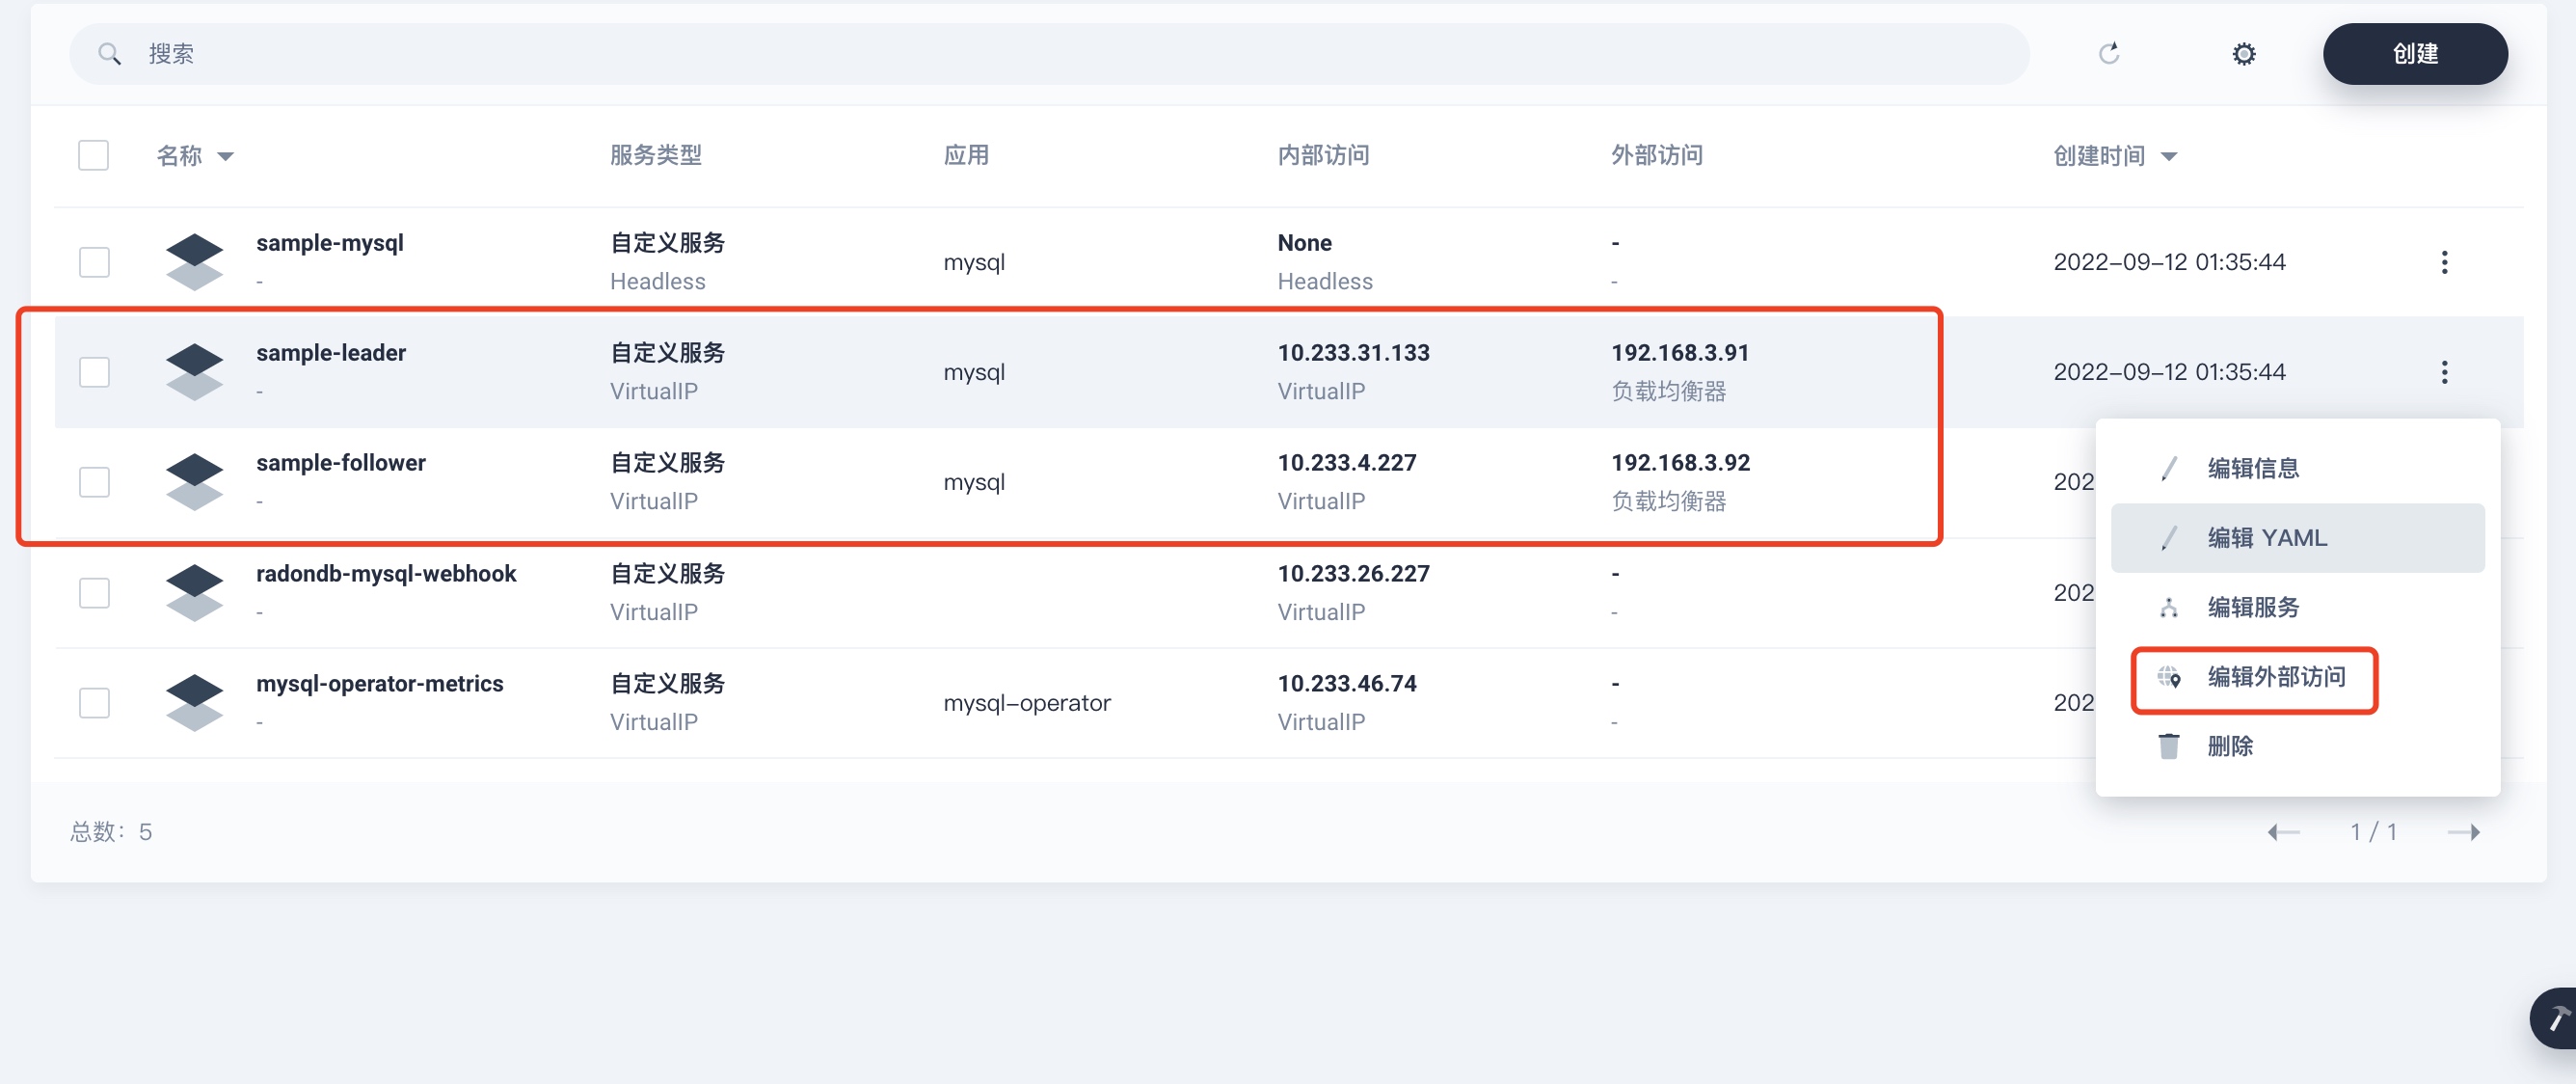Select 编辑 YAML in the context menu
This screenshot has width=2576, height=1084.
(x=2297, y=538)
